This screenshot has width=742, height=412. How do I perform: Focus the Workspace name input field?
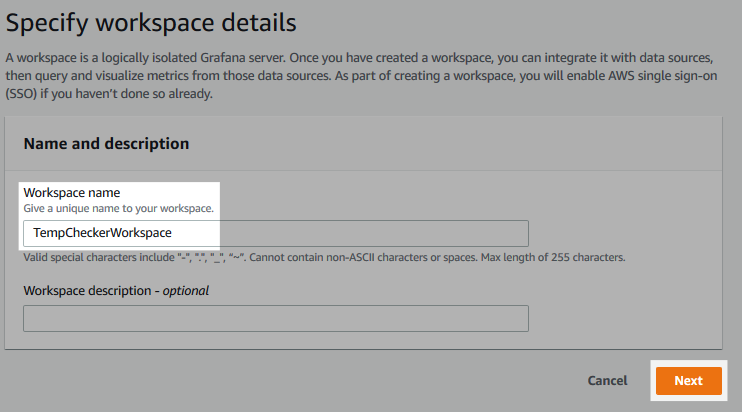[276, 233]
